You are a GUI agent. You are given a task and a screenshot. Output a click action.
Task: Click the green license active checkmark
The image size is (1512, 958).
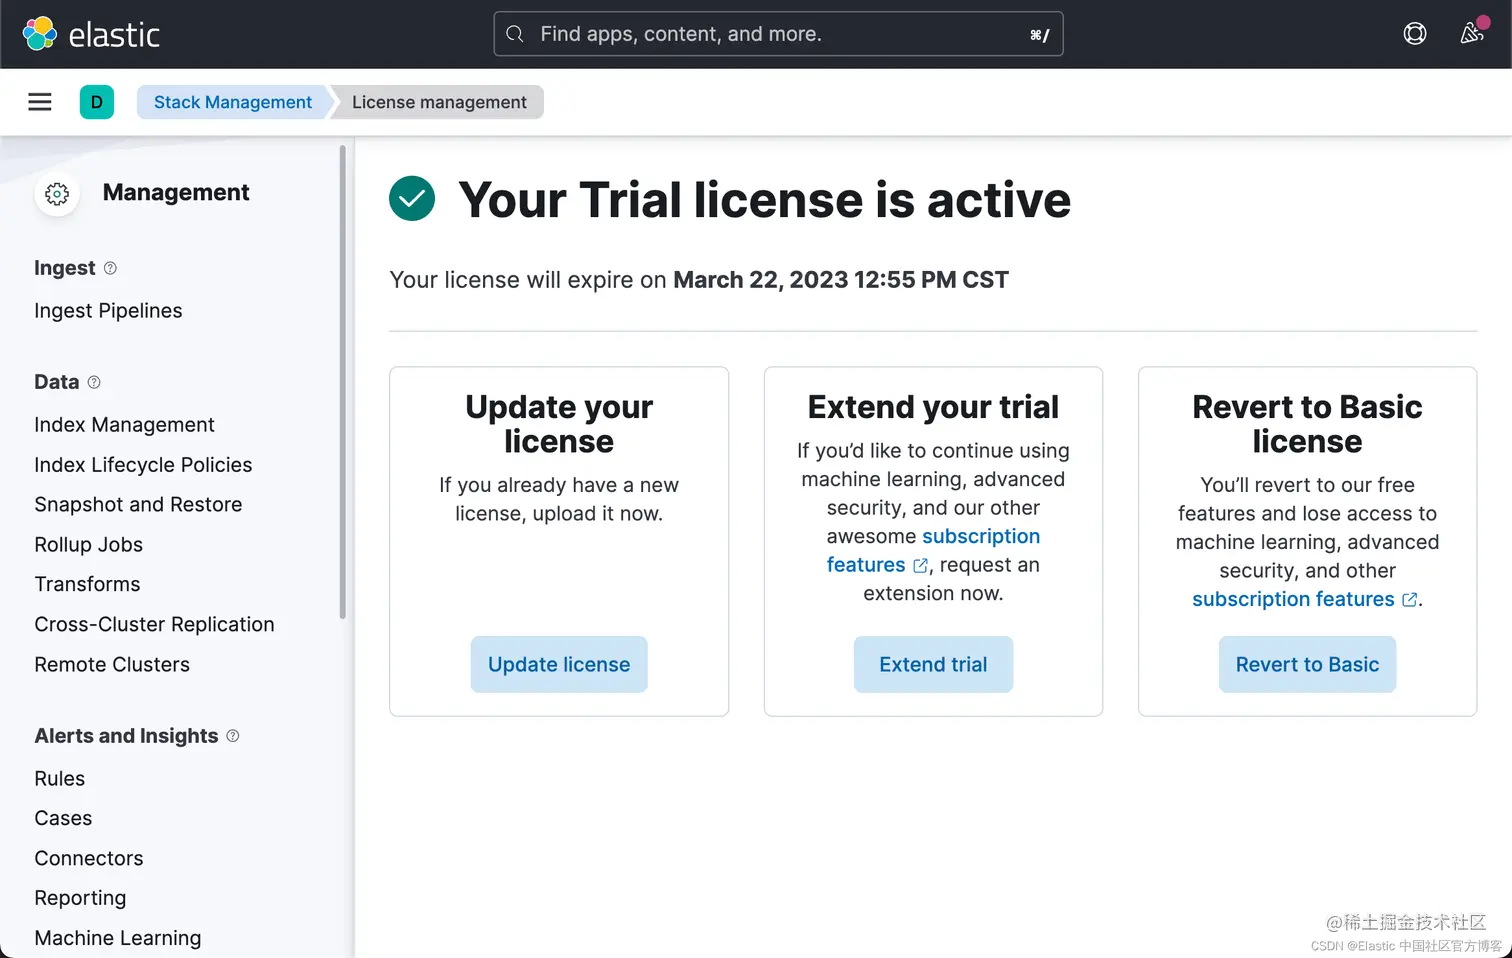[x=412, y=198]
